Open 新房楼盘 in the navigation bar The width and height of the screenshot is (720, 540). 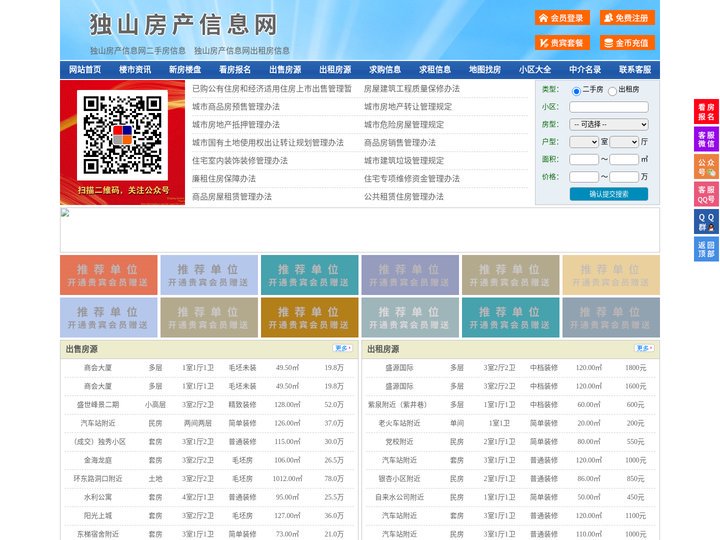(x=185, y=70)
